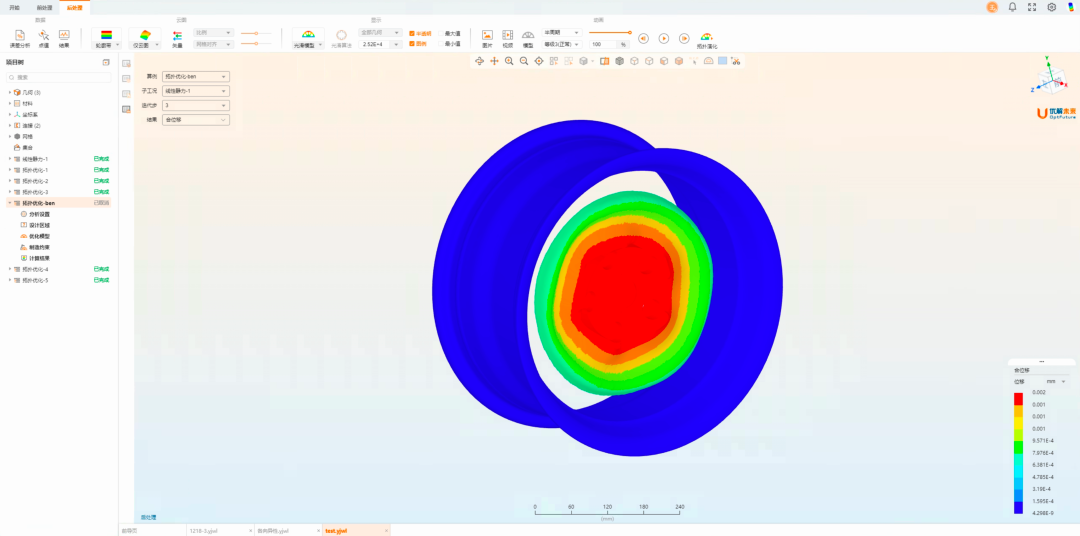
Task: Zoom out of the viewport
Action: [524, 61]
